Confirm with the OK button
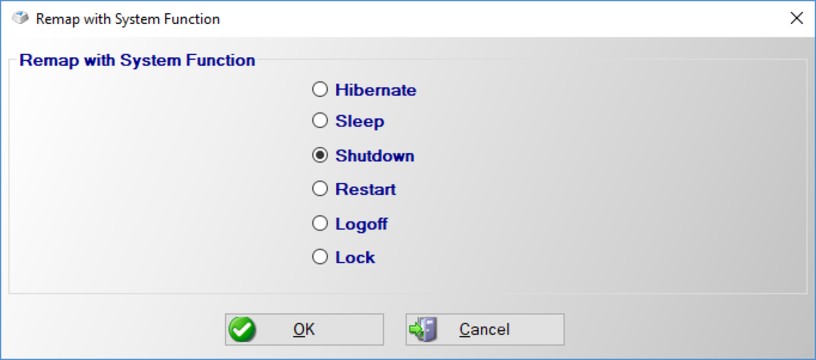Screen dimensions: 816x360 click(304, 329)
